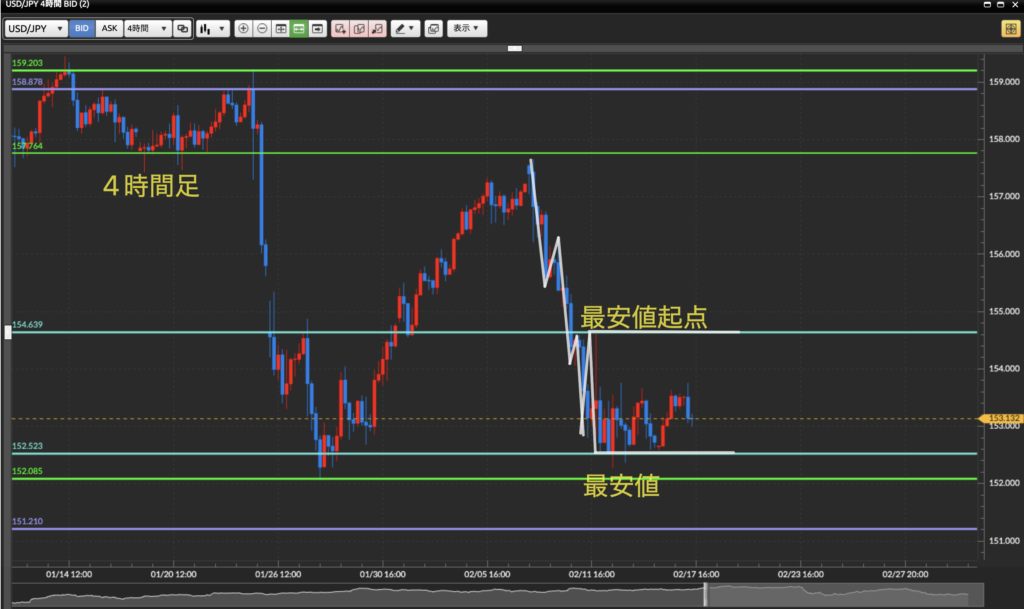Click the zoom in (plus) icon
This screenshot has width=1024, height=609.
(x=243, y=29)
